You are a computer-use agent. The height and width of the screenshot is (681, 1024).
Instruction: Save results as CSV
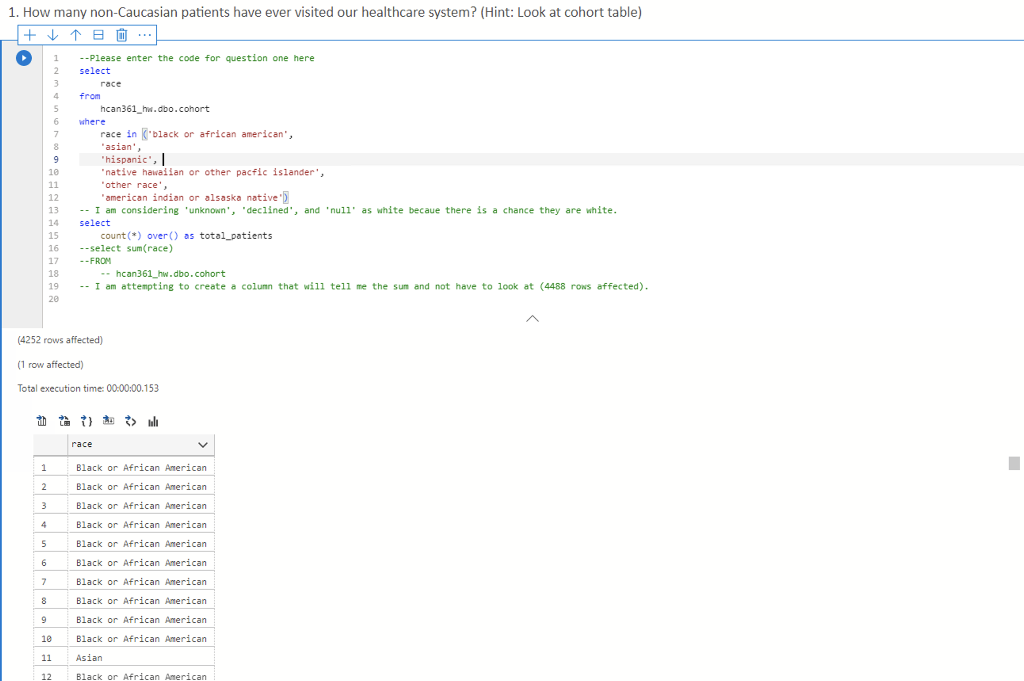point(41,420)
